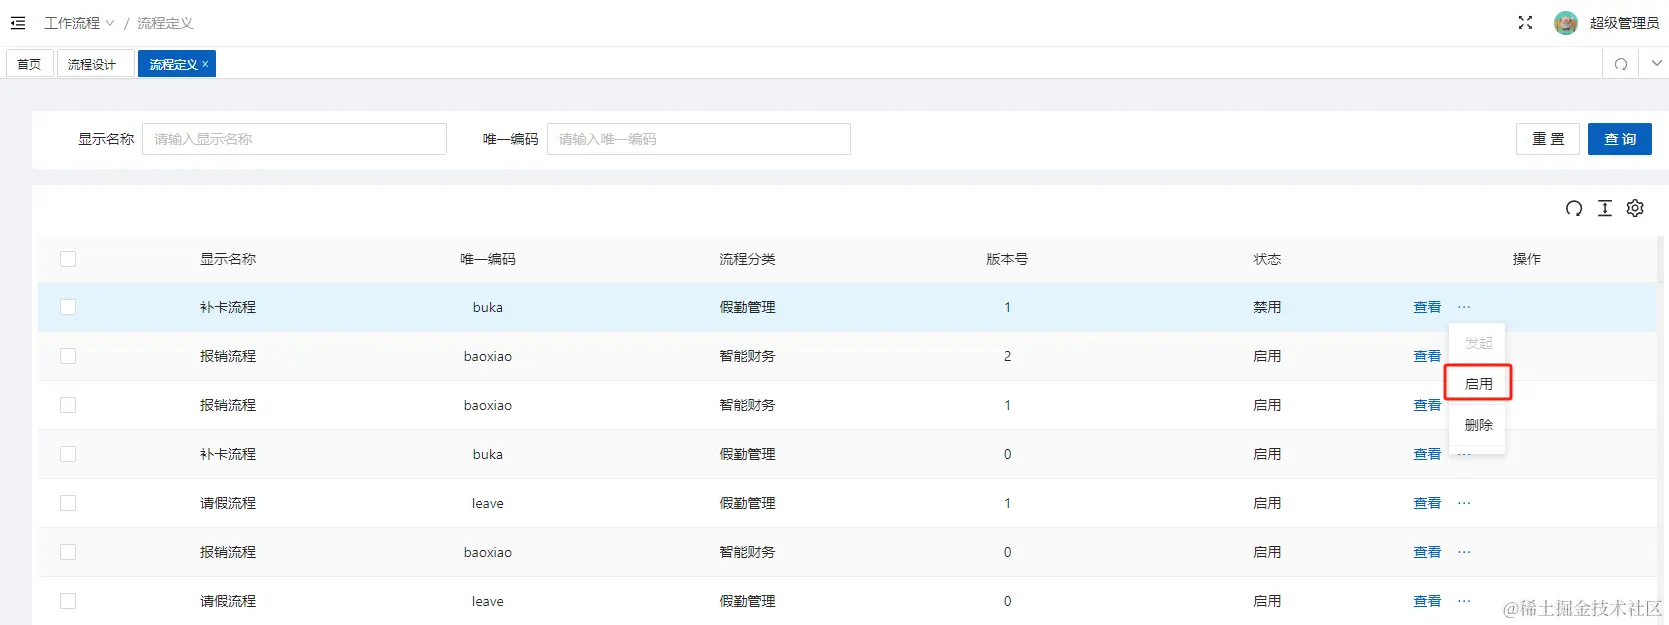View 补卡流程 buka version 0
The width and height of the screenshot is (1669, 625).
pyautogui.click(x=1427, y=454)
